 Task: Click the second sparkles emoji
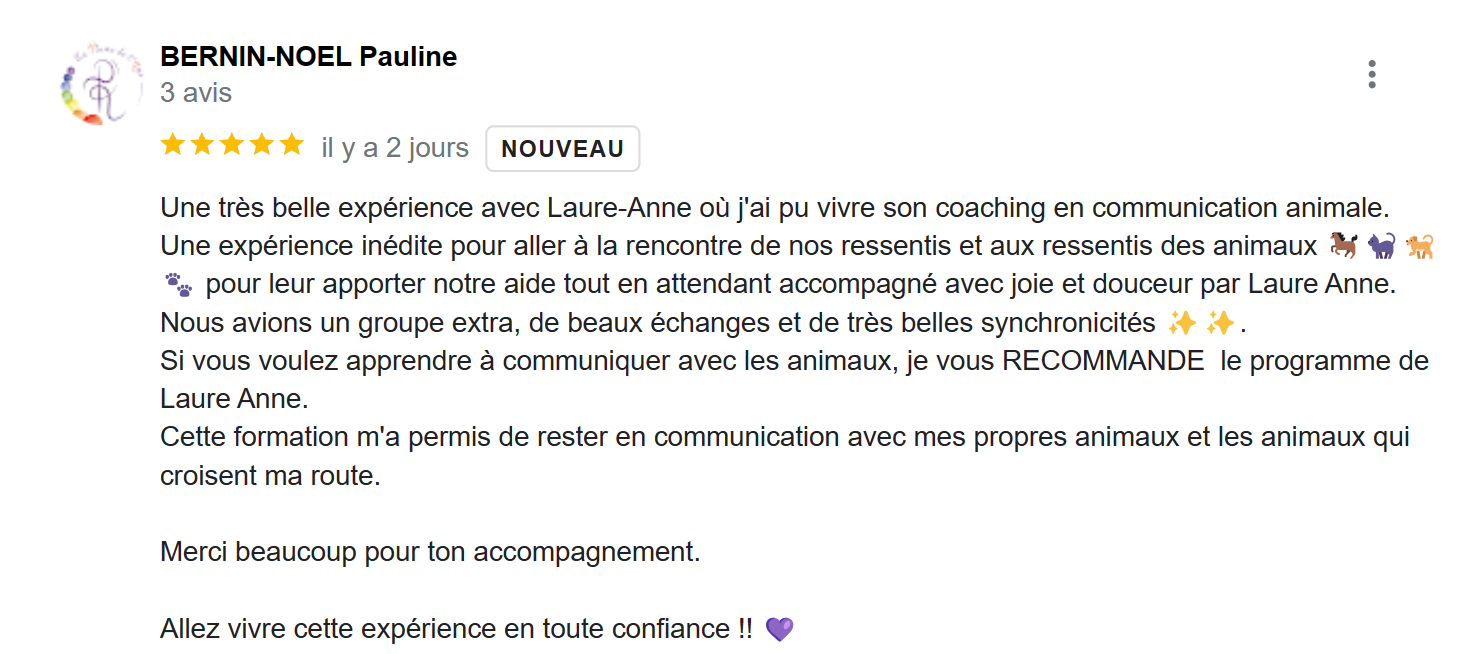pos(1221,323)
